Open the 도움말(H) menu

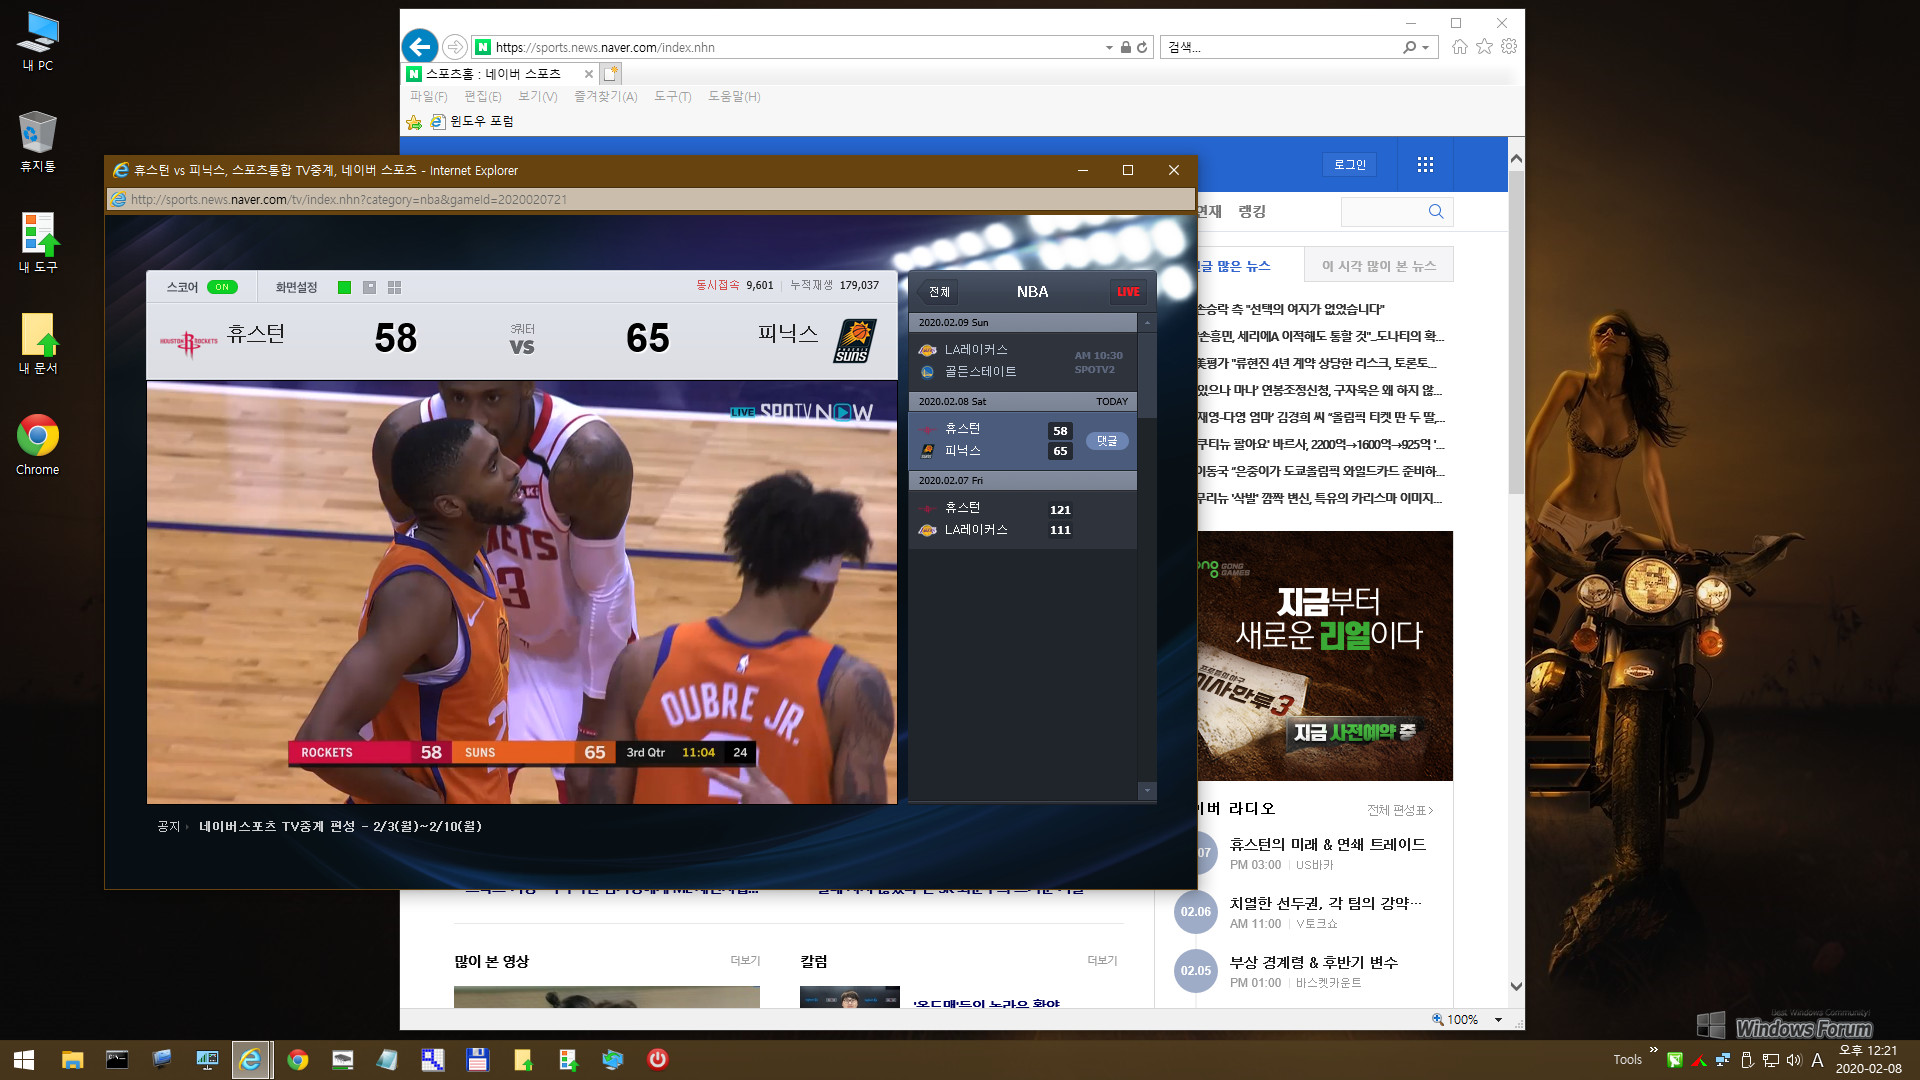[x=734, y=96]
